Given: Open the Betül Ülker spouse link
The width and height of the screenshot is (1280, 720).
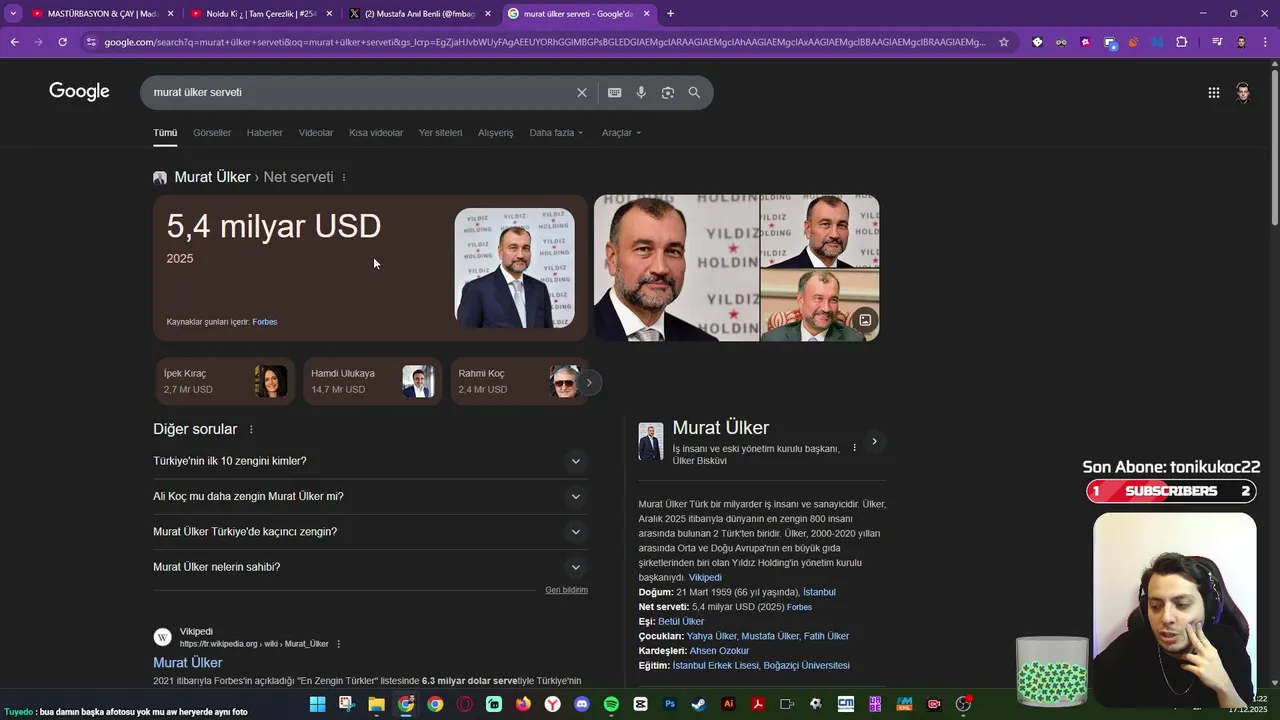Looking at the screenshot, I should [x=681, y=621].
